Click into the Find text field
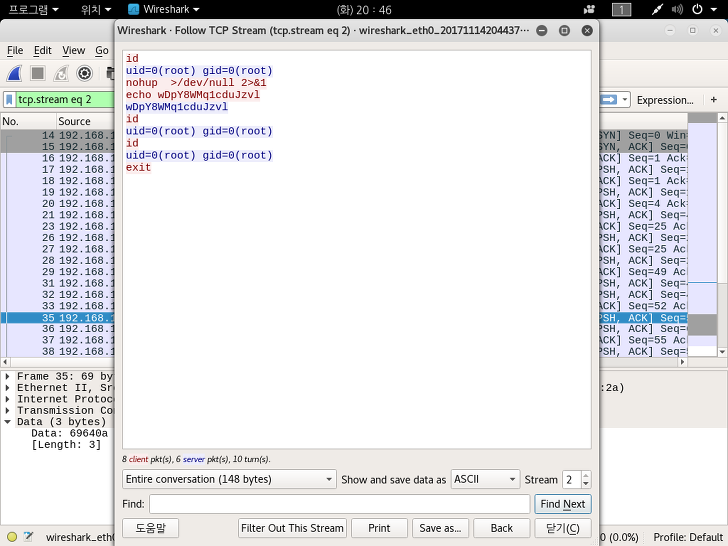Screen dimensions: 728x546 (x=339, y=504)
